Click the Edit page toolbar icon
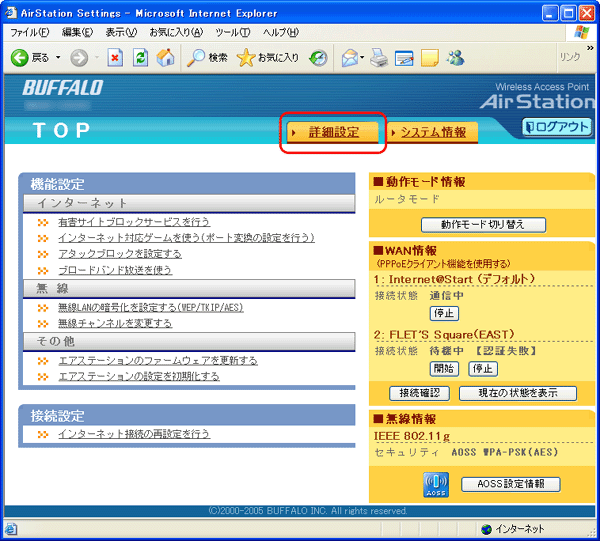Viewport: 600px width, 541px height. [x=404, y=59]
